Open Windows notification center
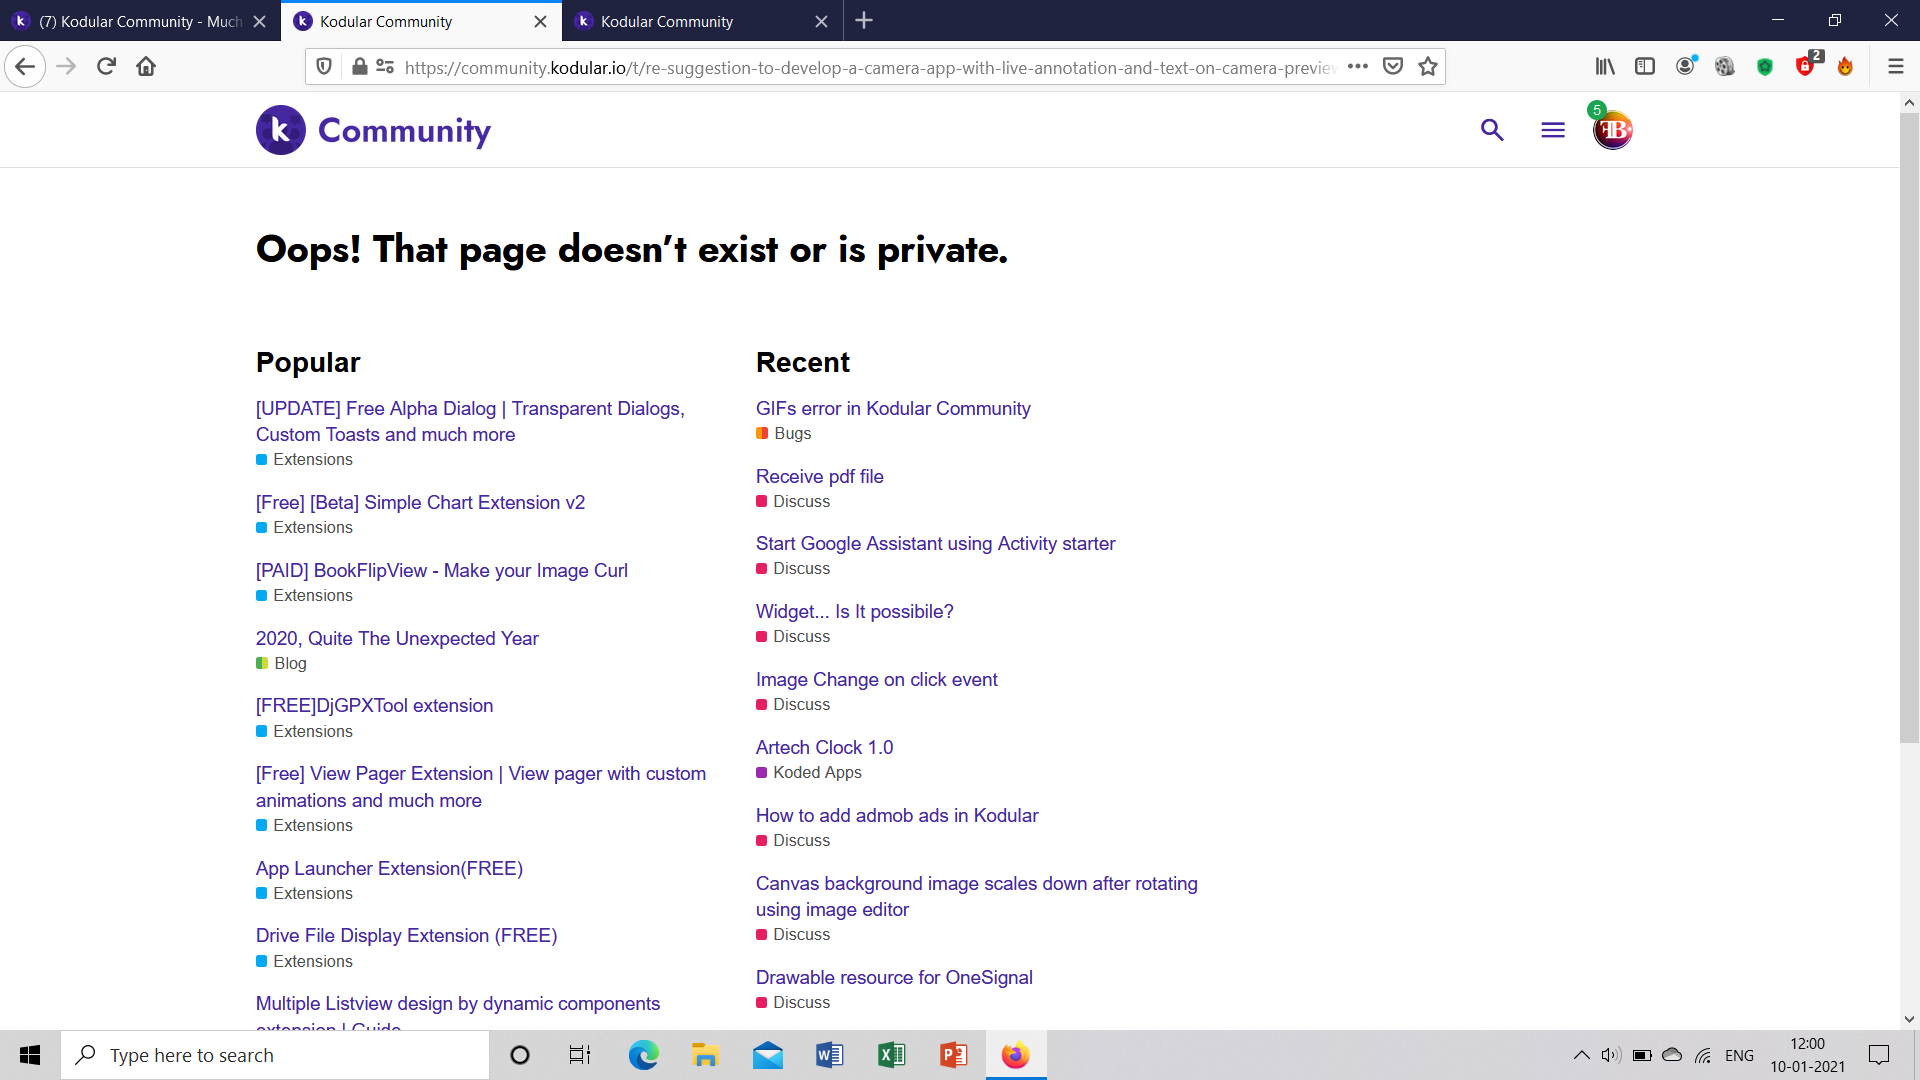 click(x=1879, y=1055)
